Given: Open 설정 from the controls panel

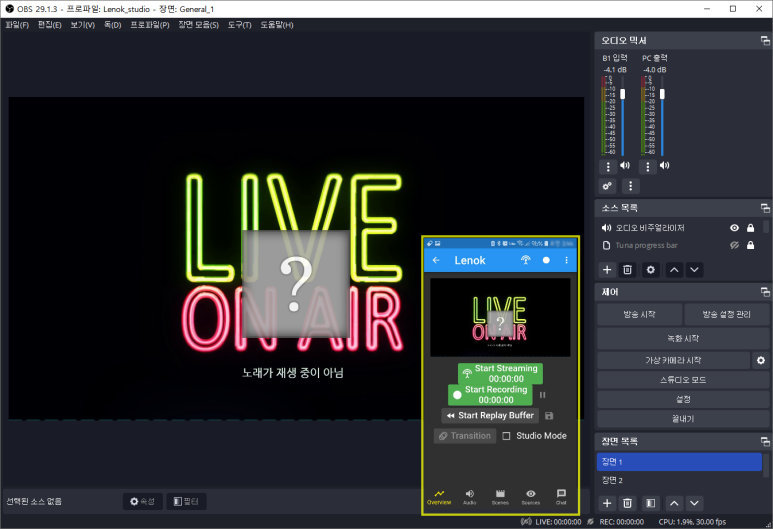Looking at the screenshot, I should [683, 399].
